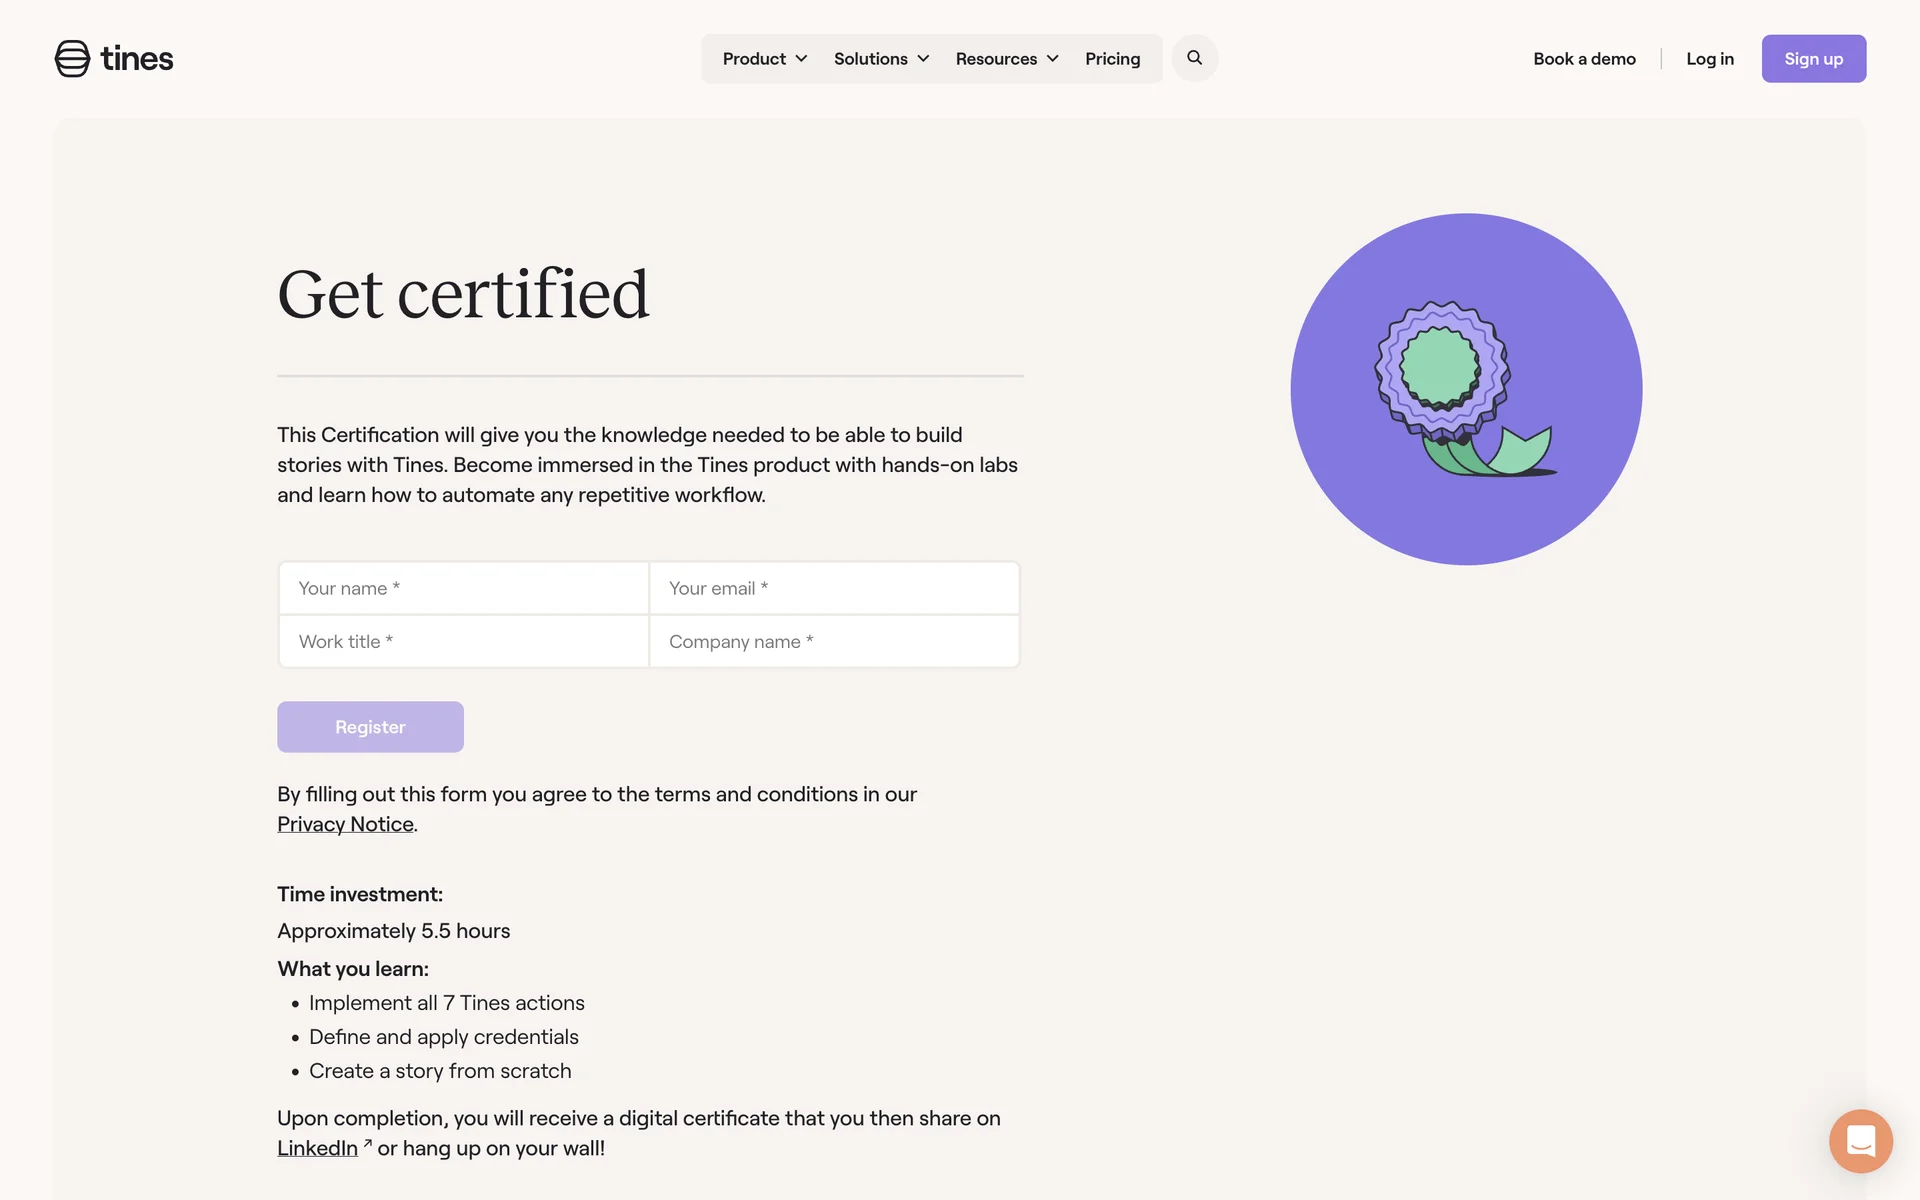This screenshot has width=1920, height=1200.
Task: Focus the Your name field
Action: coord(464,588)
